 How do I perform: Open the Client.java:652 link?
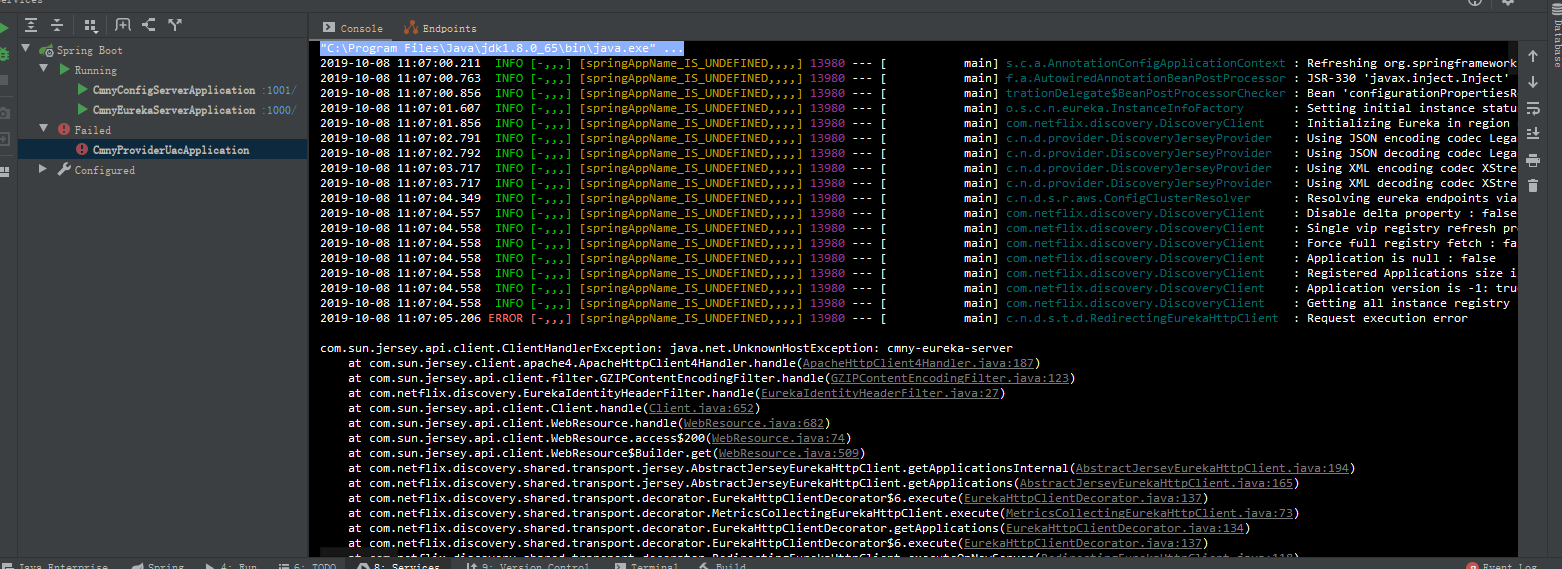(701, 408)
